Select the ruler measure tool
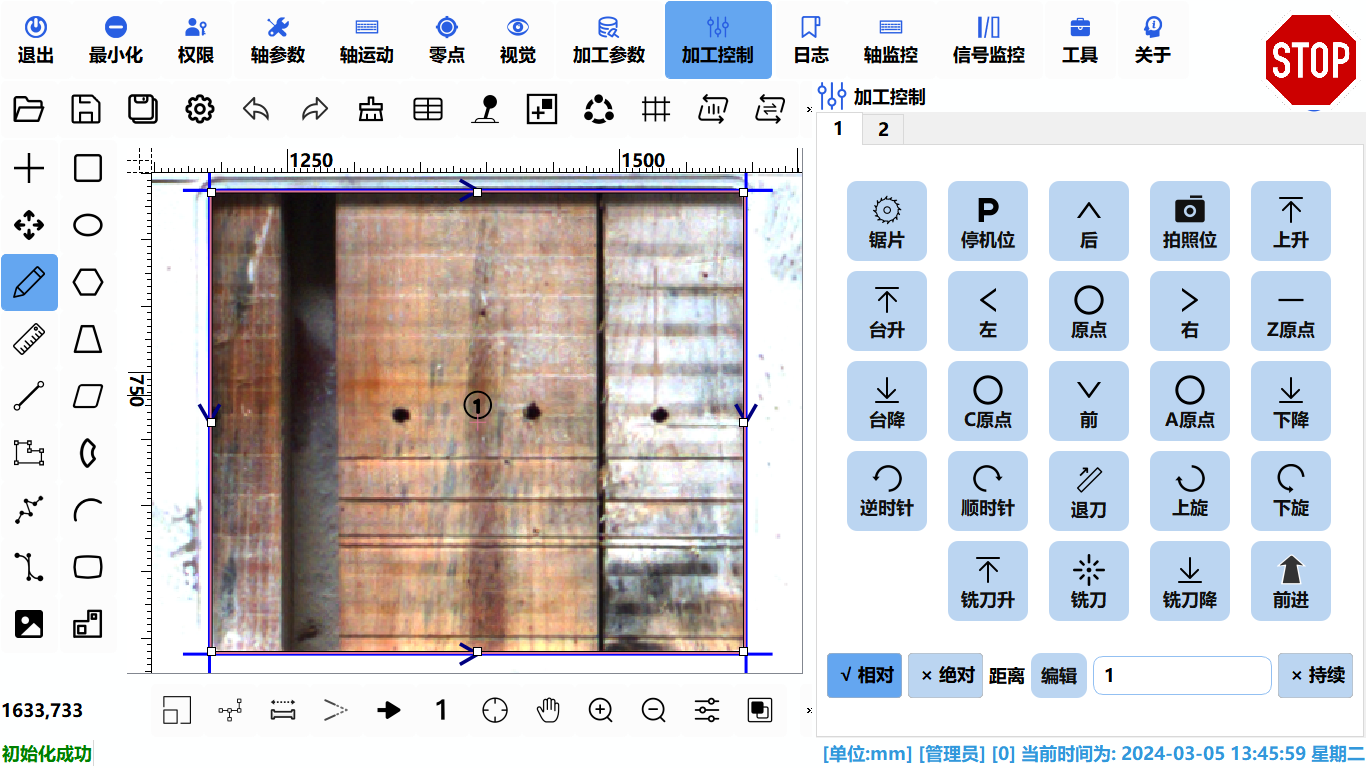Viewport: 1366px width, 768px height. click(x=29, y=340)
